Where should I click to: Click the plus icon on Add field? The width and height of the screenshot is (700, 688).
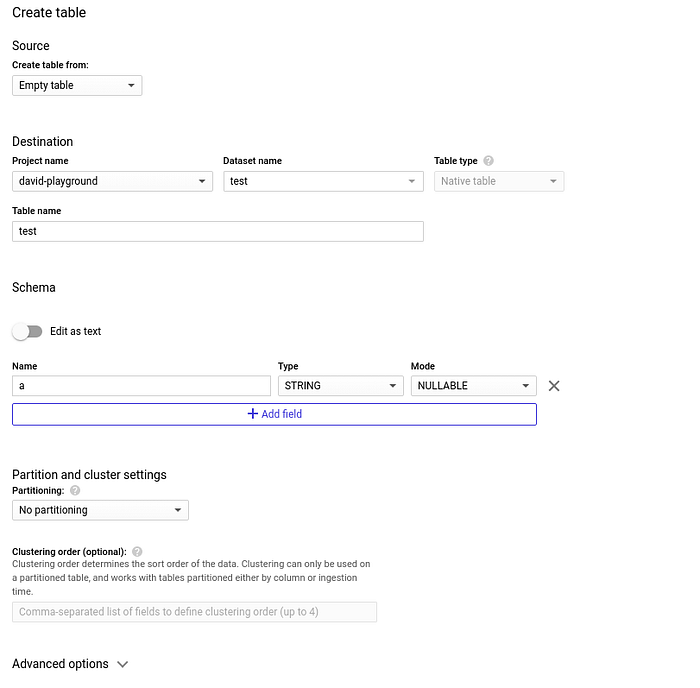[252, 414]
